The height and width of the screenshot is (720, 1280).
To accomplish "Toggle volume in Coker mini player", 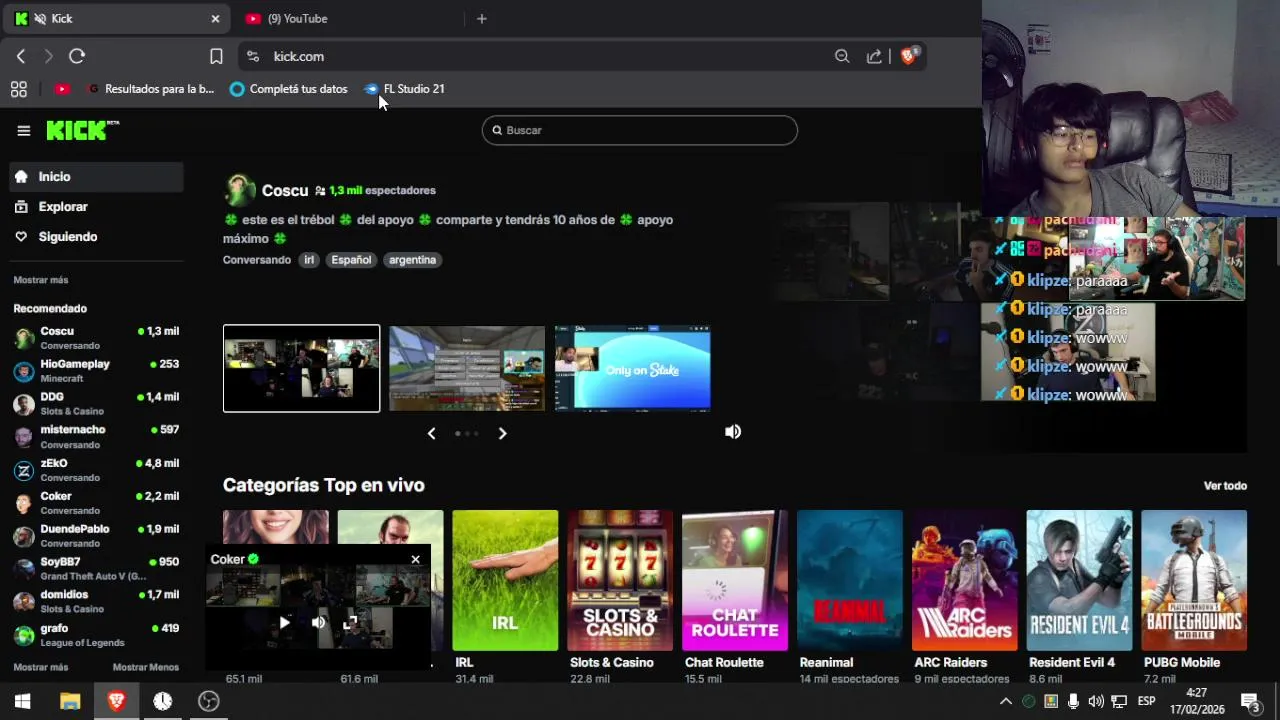I will (318, 622).
